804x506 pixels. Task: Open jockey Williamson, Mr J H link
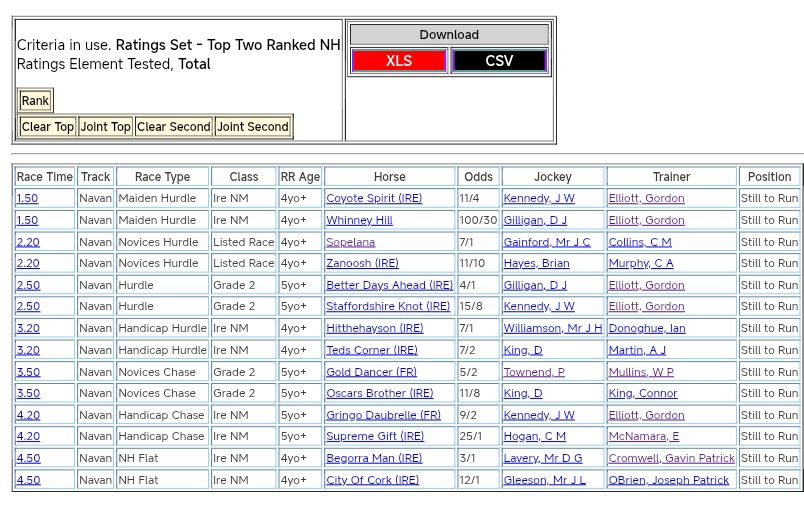coord(552,328)
